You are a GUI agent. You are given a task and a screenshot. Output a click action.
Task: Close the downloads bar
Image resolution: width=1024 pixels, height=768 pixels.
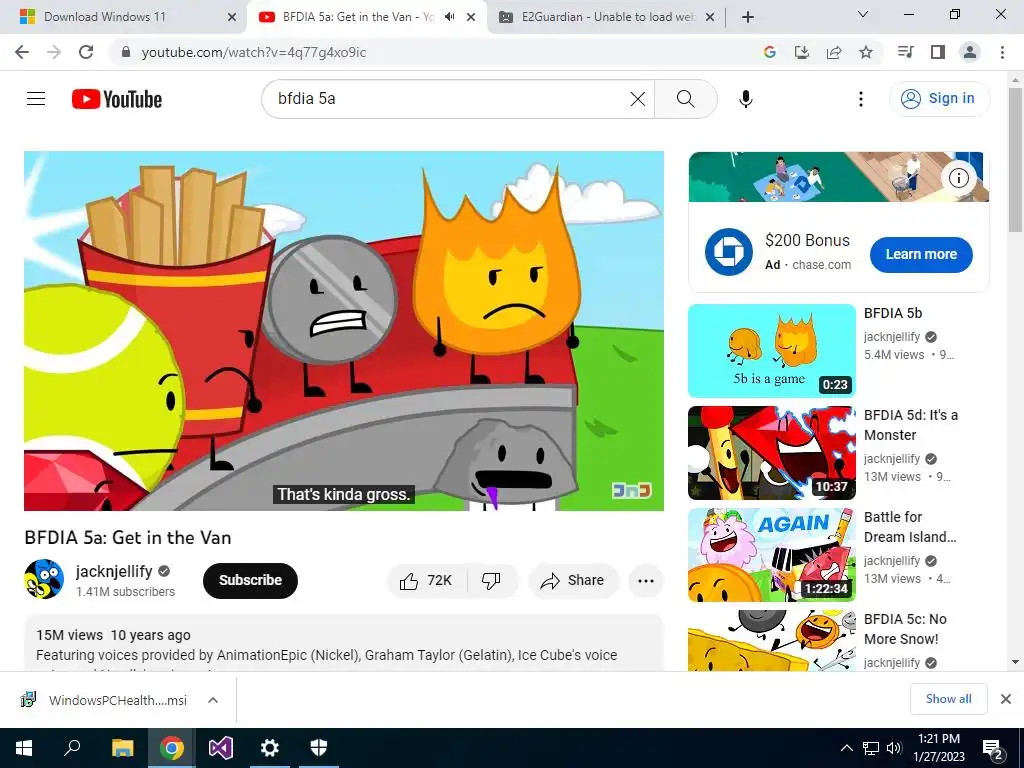pyautogui.click(x=1006, y=699)
